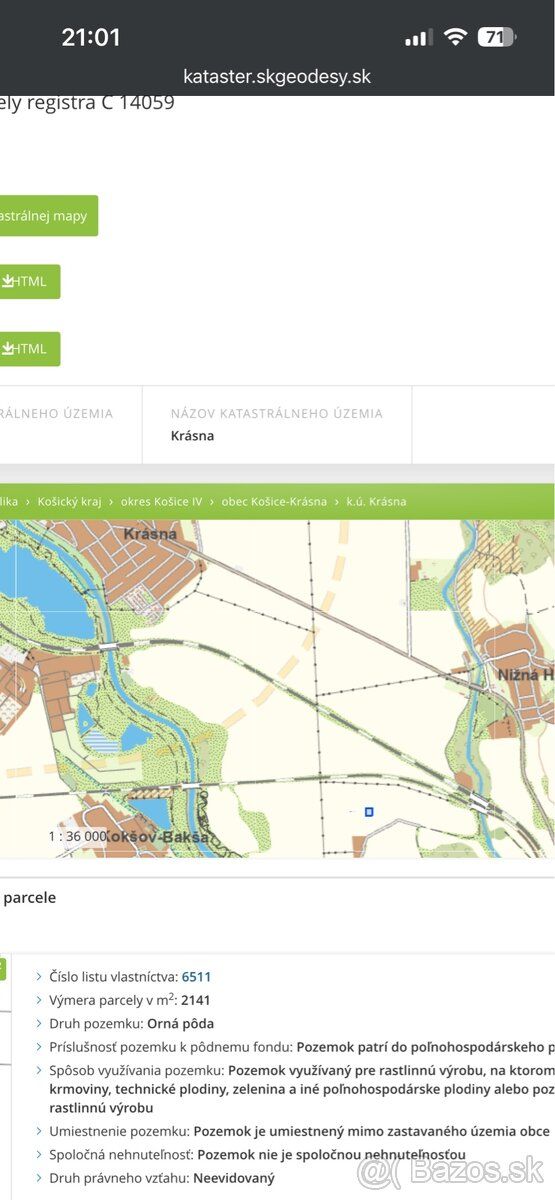Expand the Príslušnosť pozemku row arrow
The width and height of the screenshot is (555, 1200).
[39, 1047]
